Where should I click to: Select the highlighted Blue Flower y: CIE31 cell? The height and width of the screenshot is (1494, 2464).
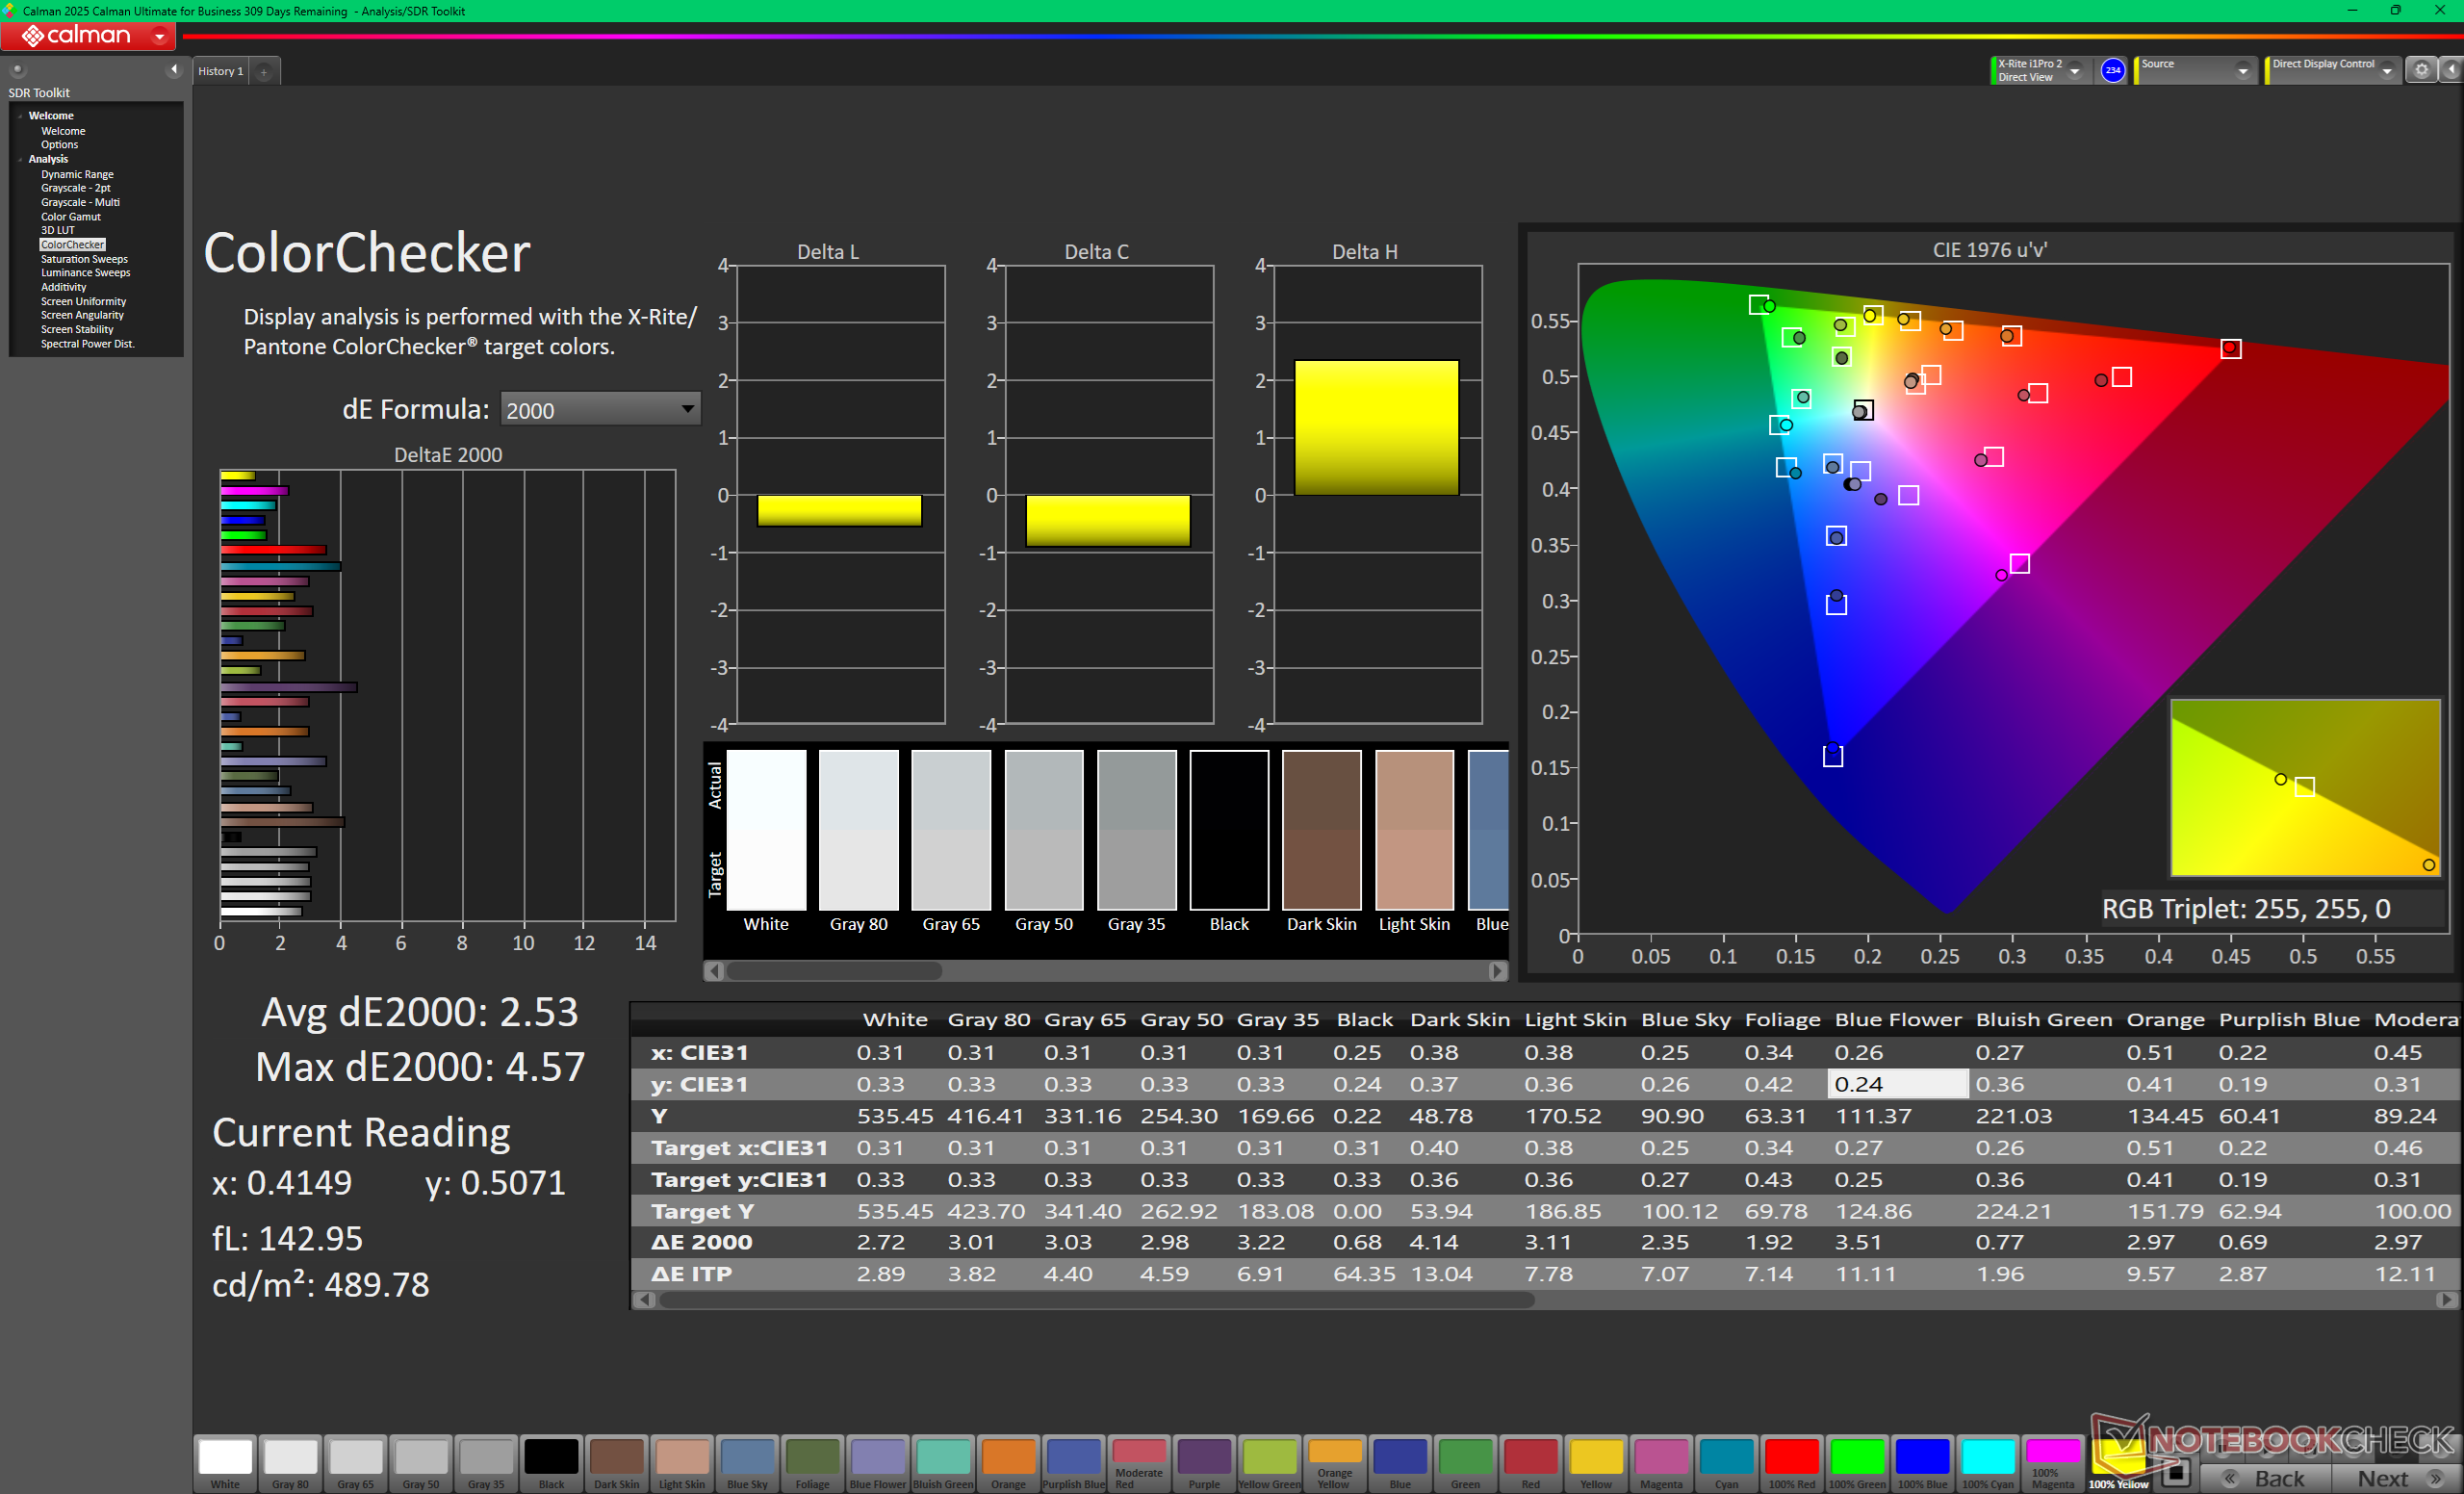(x=1897, y=1084)
